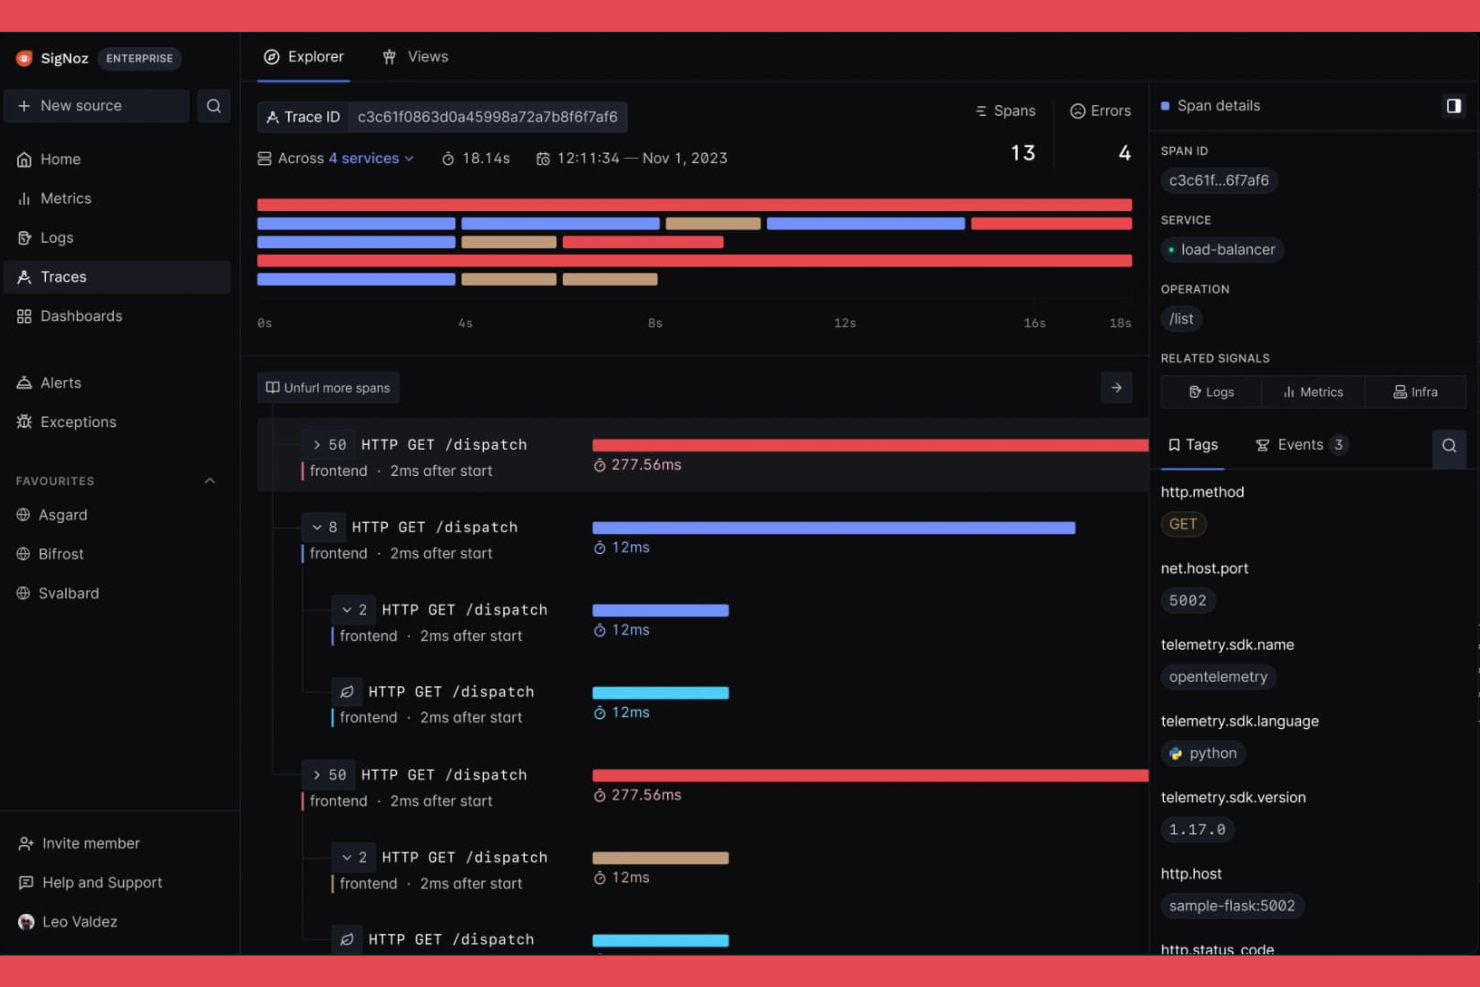Open the Logs page in the sidebar

[57, 237]
